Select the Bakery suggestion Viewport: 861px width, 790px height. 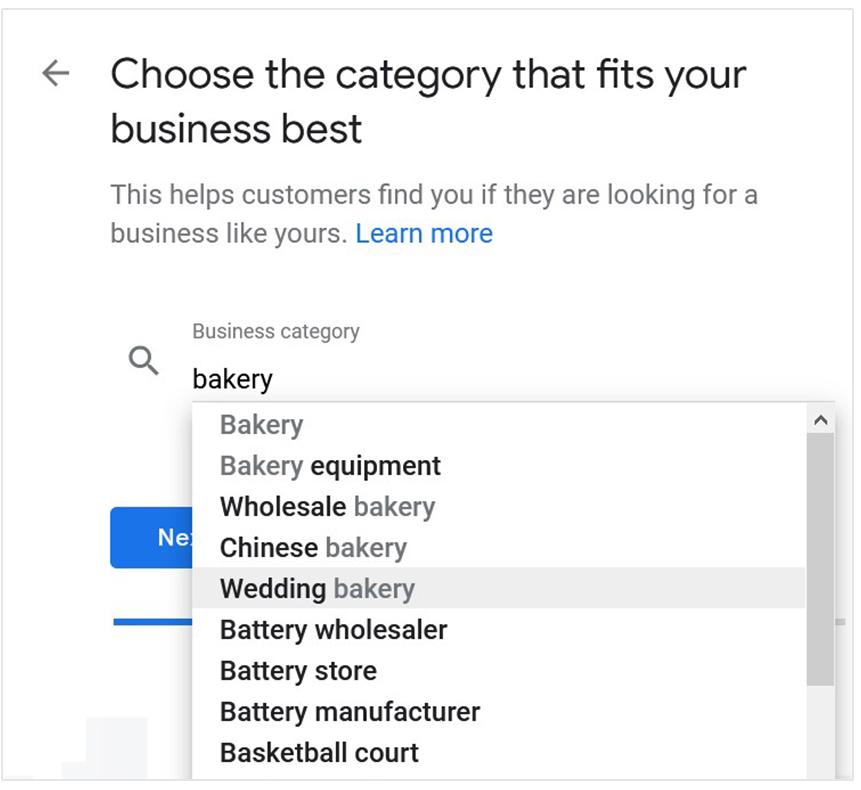[x=499, y=425]
